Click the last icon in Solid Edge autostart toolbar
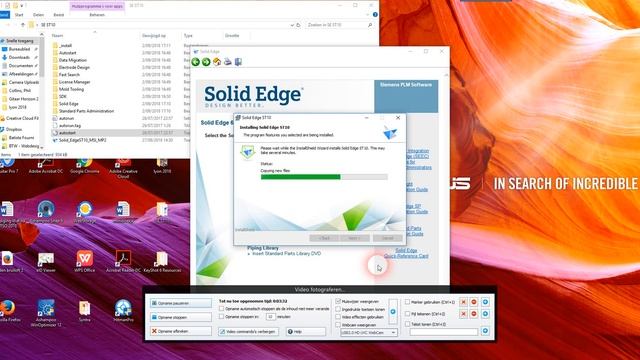Screen dimensions: 640x360 pyautogui.click(x=238, y=62)
